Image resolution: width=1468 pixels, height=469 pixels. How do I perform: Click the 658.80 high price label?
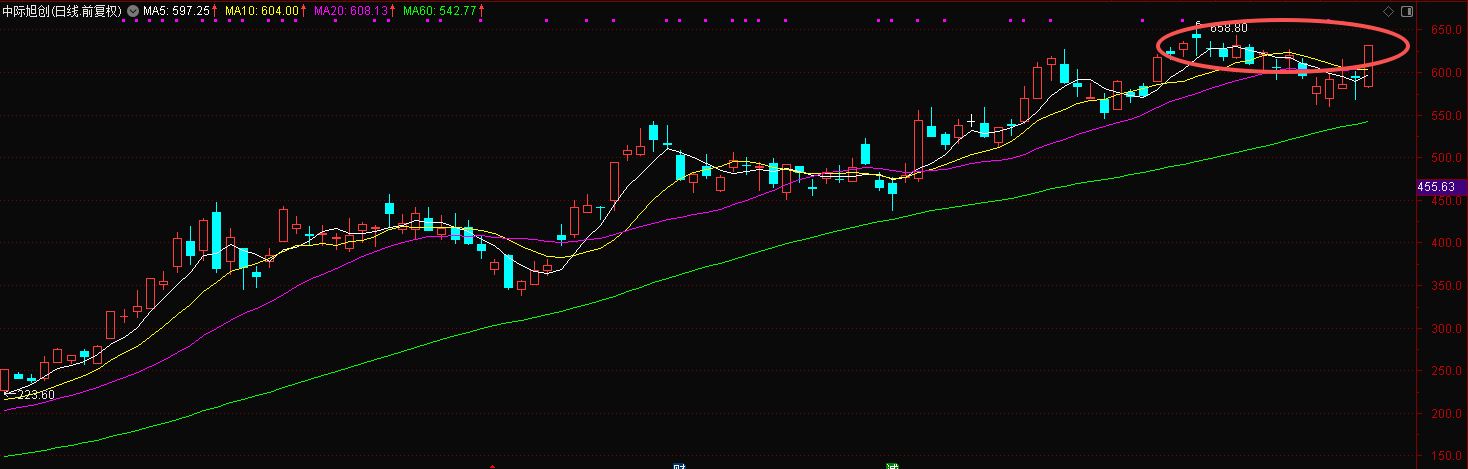1228,28
